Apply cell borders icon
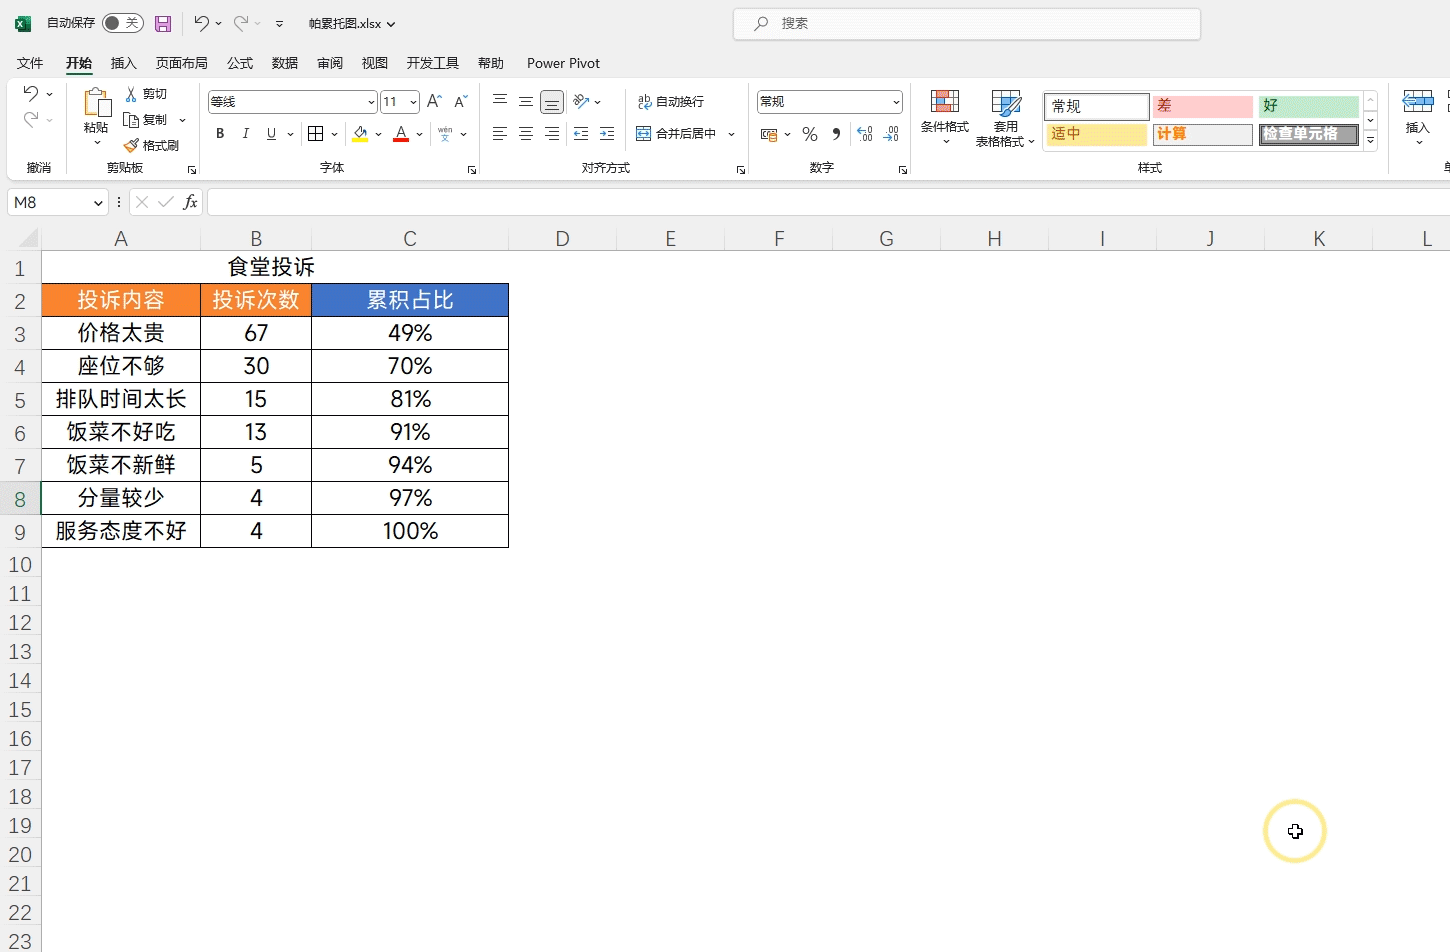This screenshot has height=952, width=1450. tap(316, 134)
